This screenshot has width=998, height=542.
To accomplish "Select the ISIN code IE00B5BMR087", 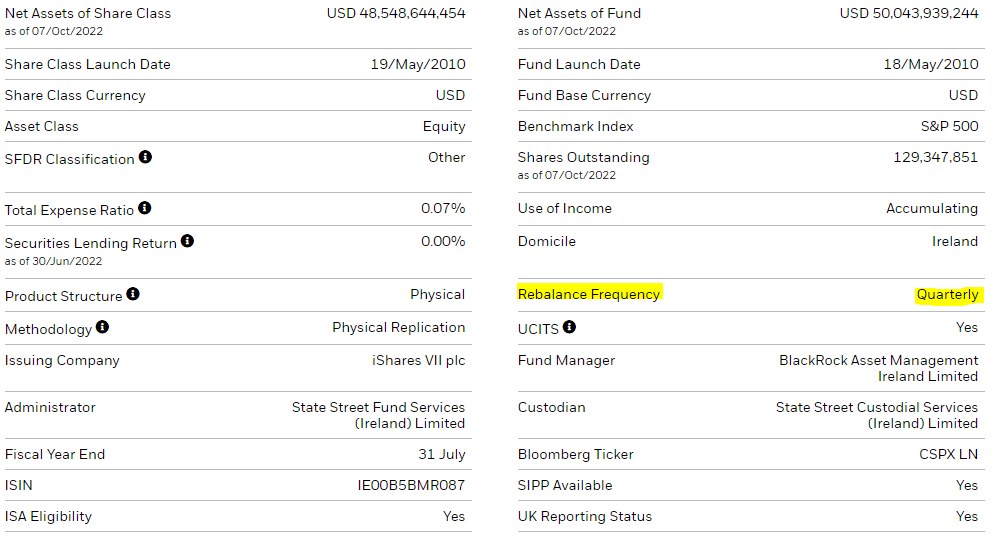I will pyautogui.click(x=411, y=485).
